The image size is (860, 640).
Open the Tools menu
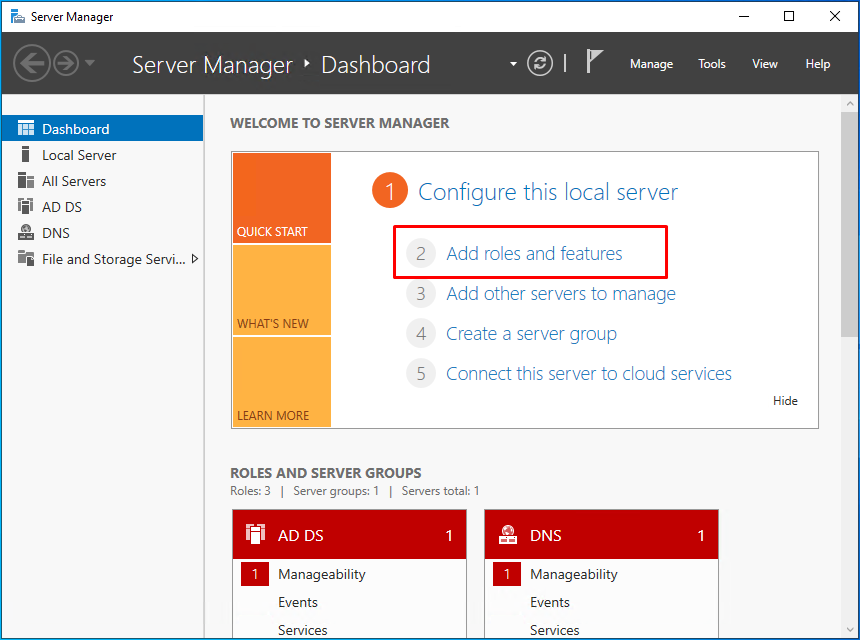(x=711, y=64)
